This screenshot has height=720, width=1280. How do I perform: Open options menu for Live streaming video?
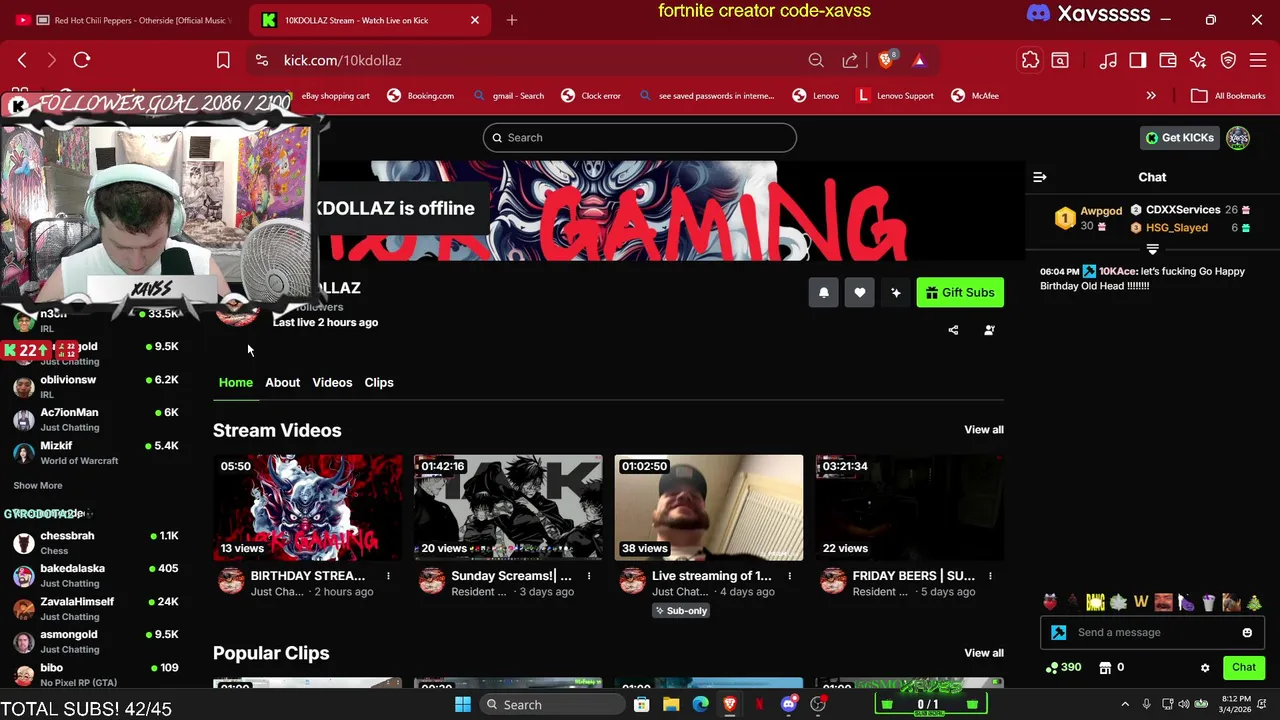(789, 576)
